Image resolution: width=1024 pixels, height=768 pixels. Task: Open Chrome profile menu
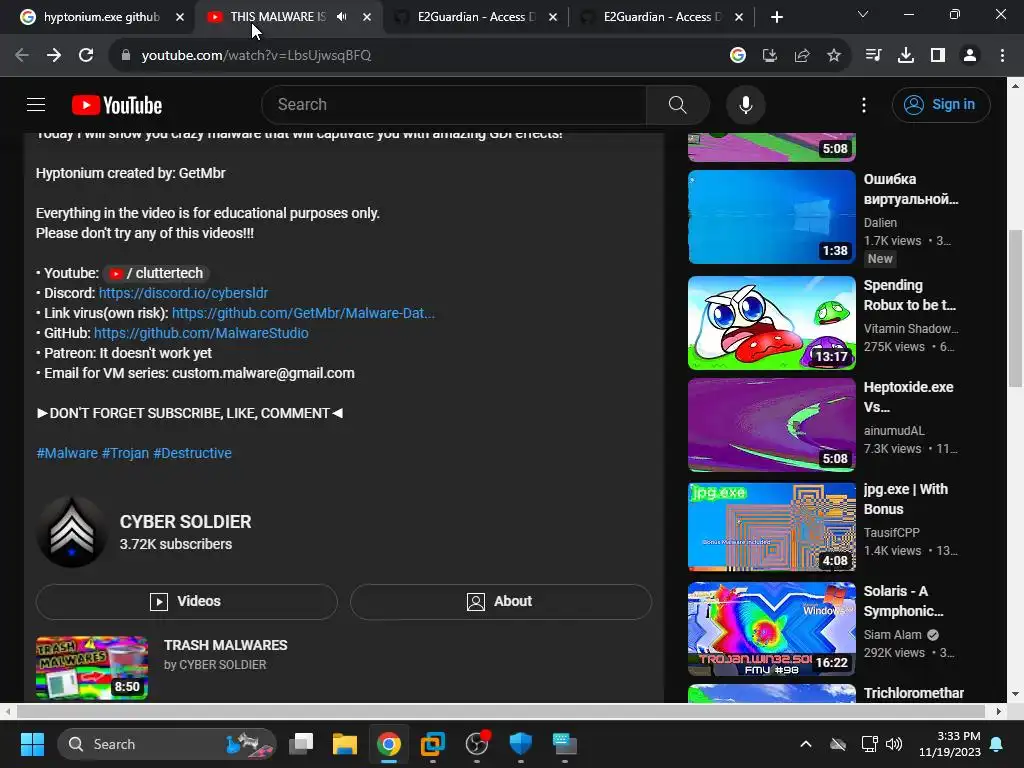(x=970, y=56)
